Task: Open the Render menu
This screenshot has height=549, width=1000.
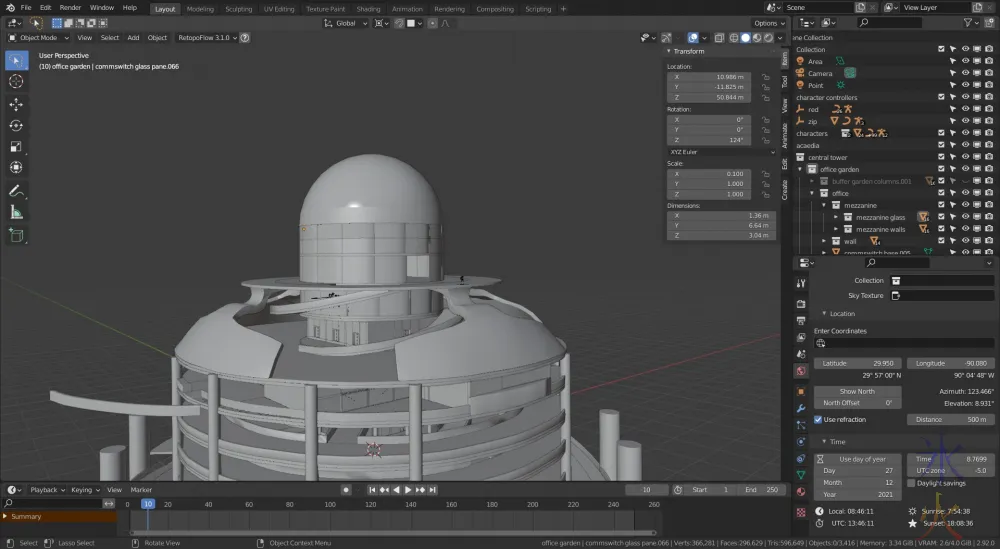Action: point(70,8)
